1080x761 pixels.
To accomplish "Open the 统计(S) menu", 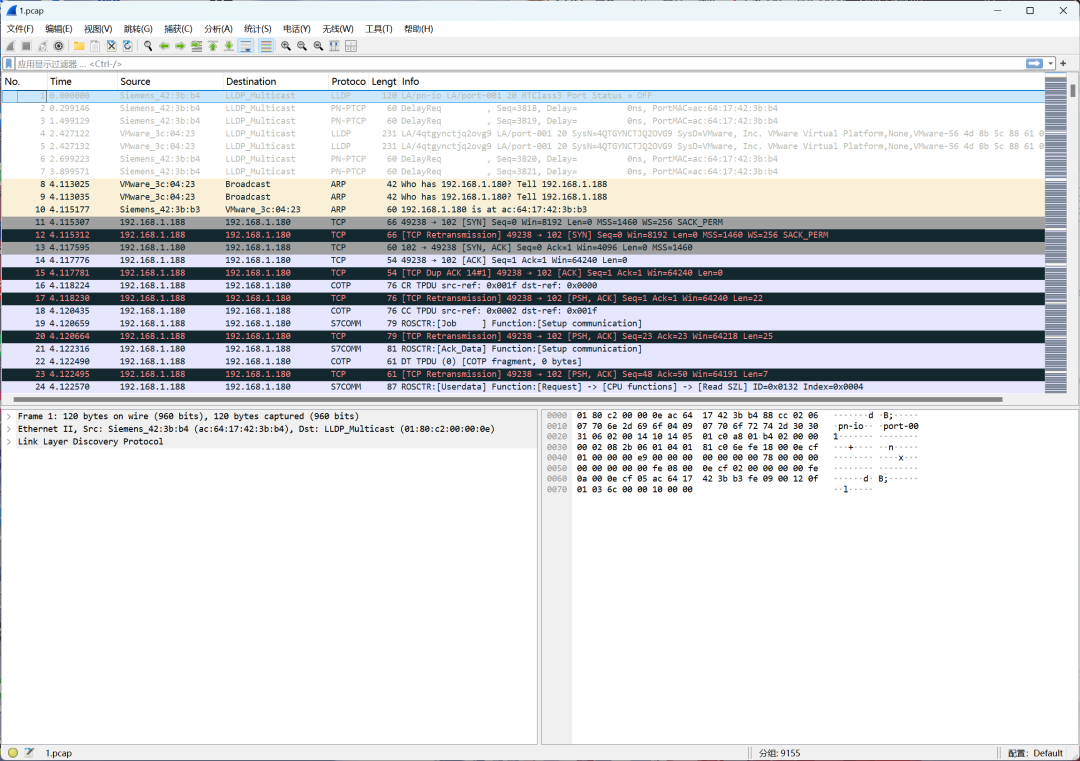I will 258,29.
